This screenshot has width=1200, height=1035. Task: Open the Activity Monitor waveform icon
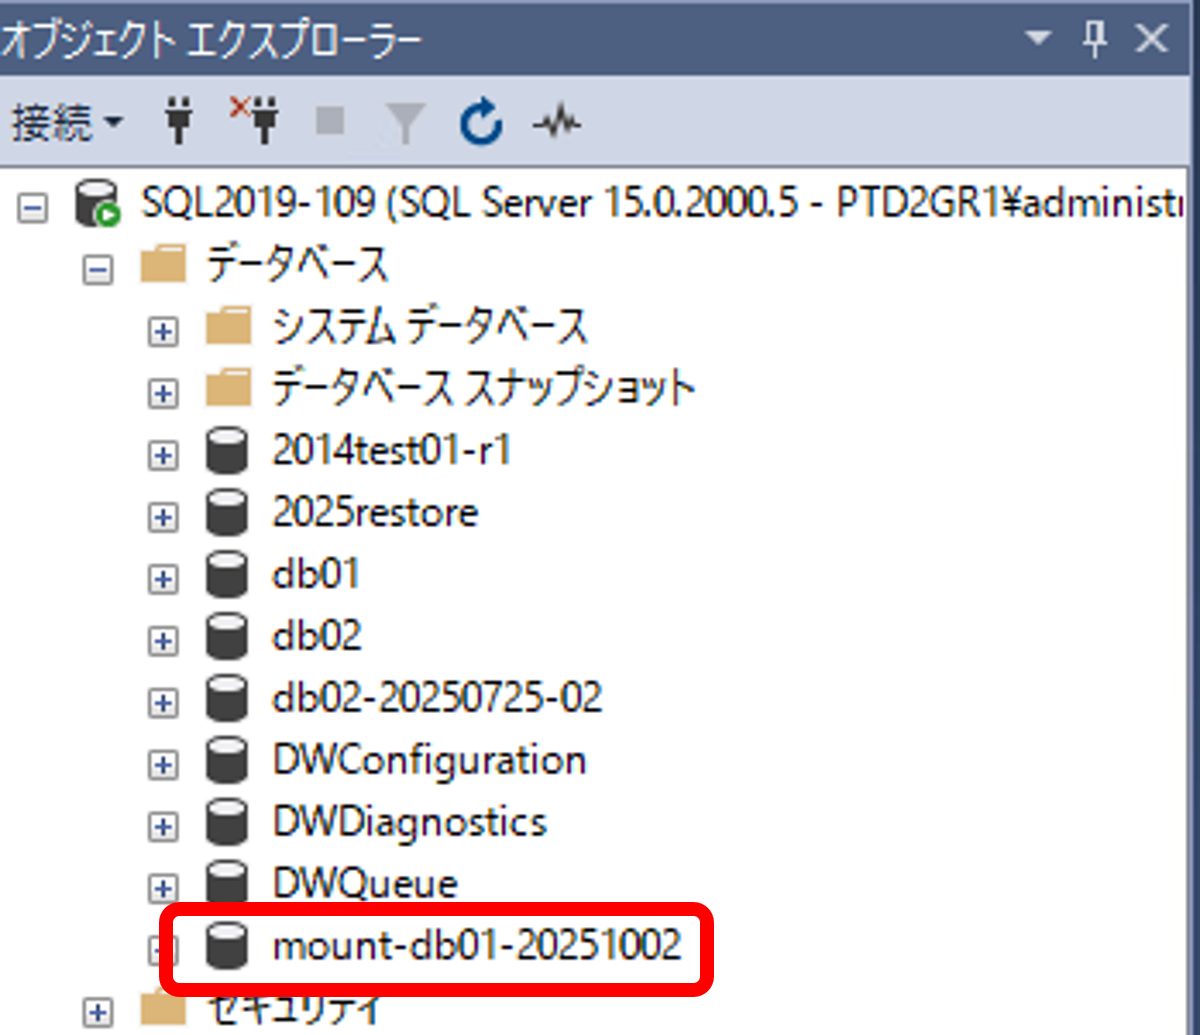556,124
